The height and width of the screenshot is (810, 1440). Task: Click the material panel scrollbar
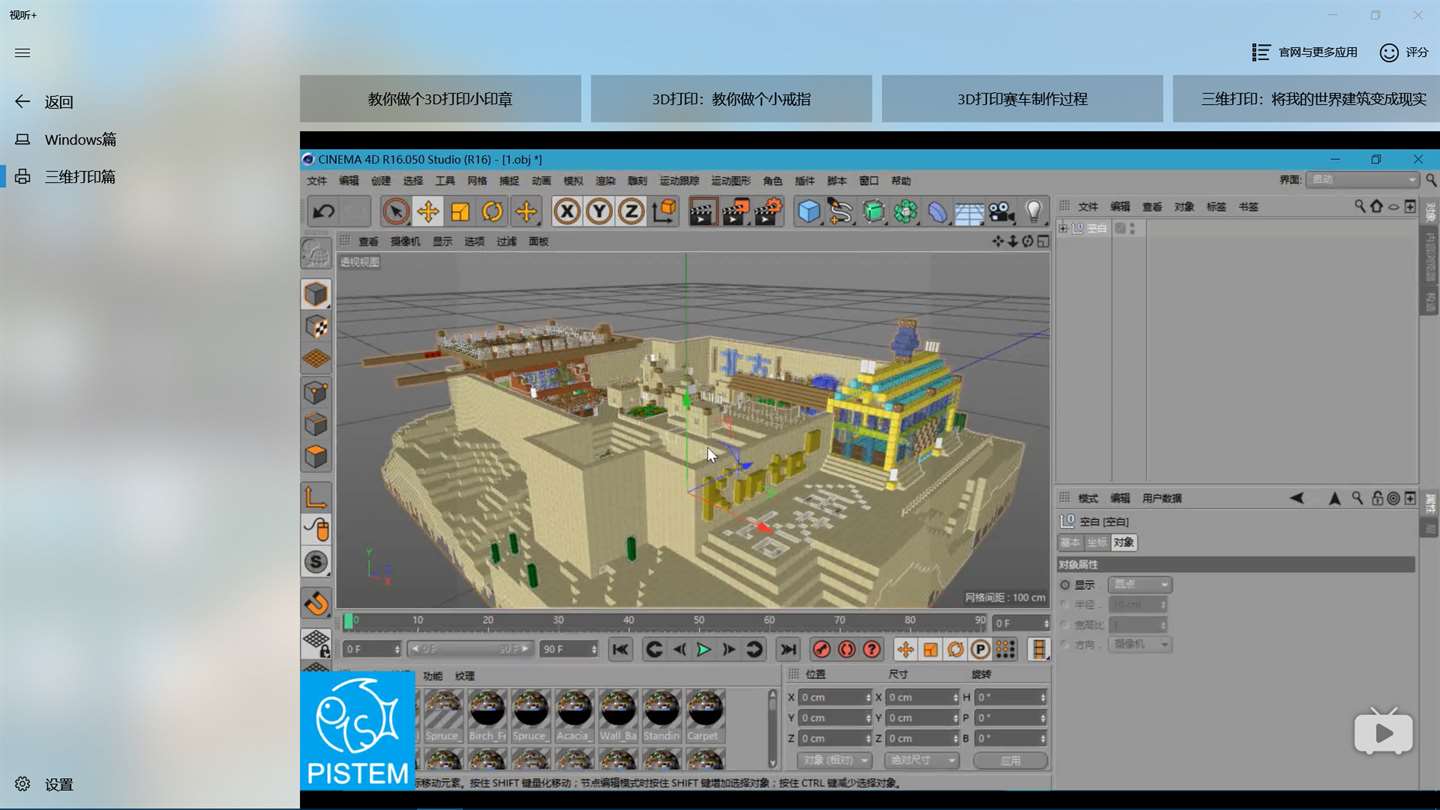(772, 727)
